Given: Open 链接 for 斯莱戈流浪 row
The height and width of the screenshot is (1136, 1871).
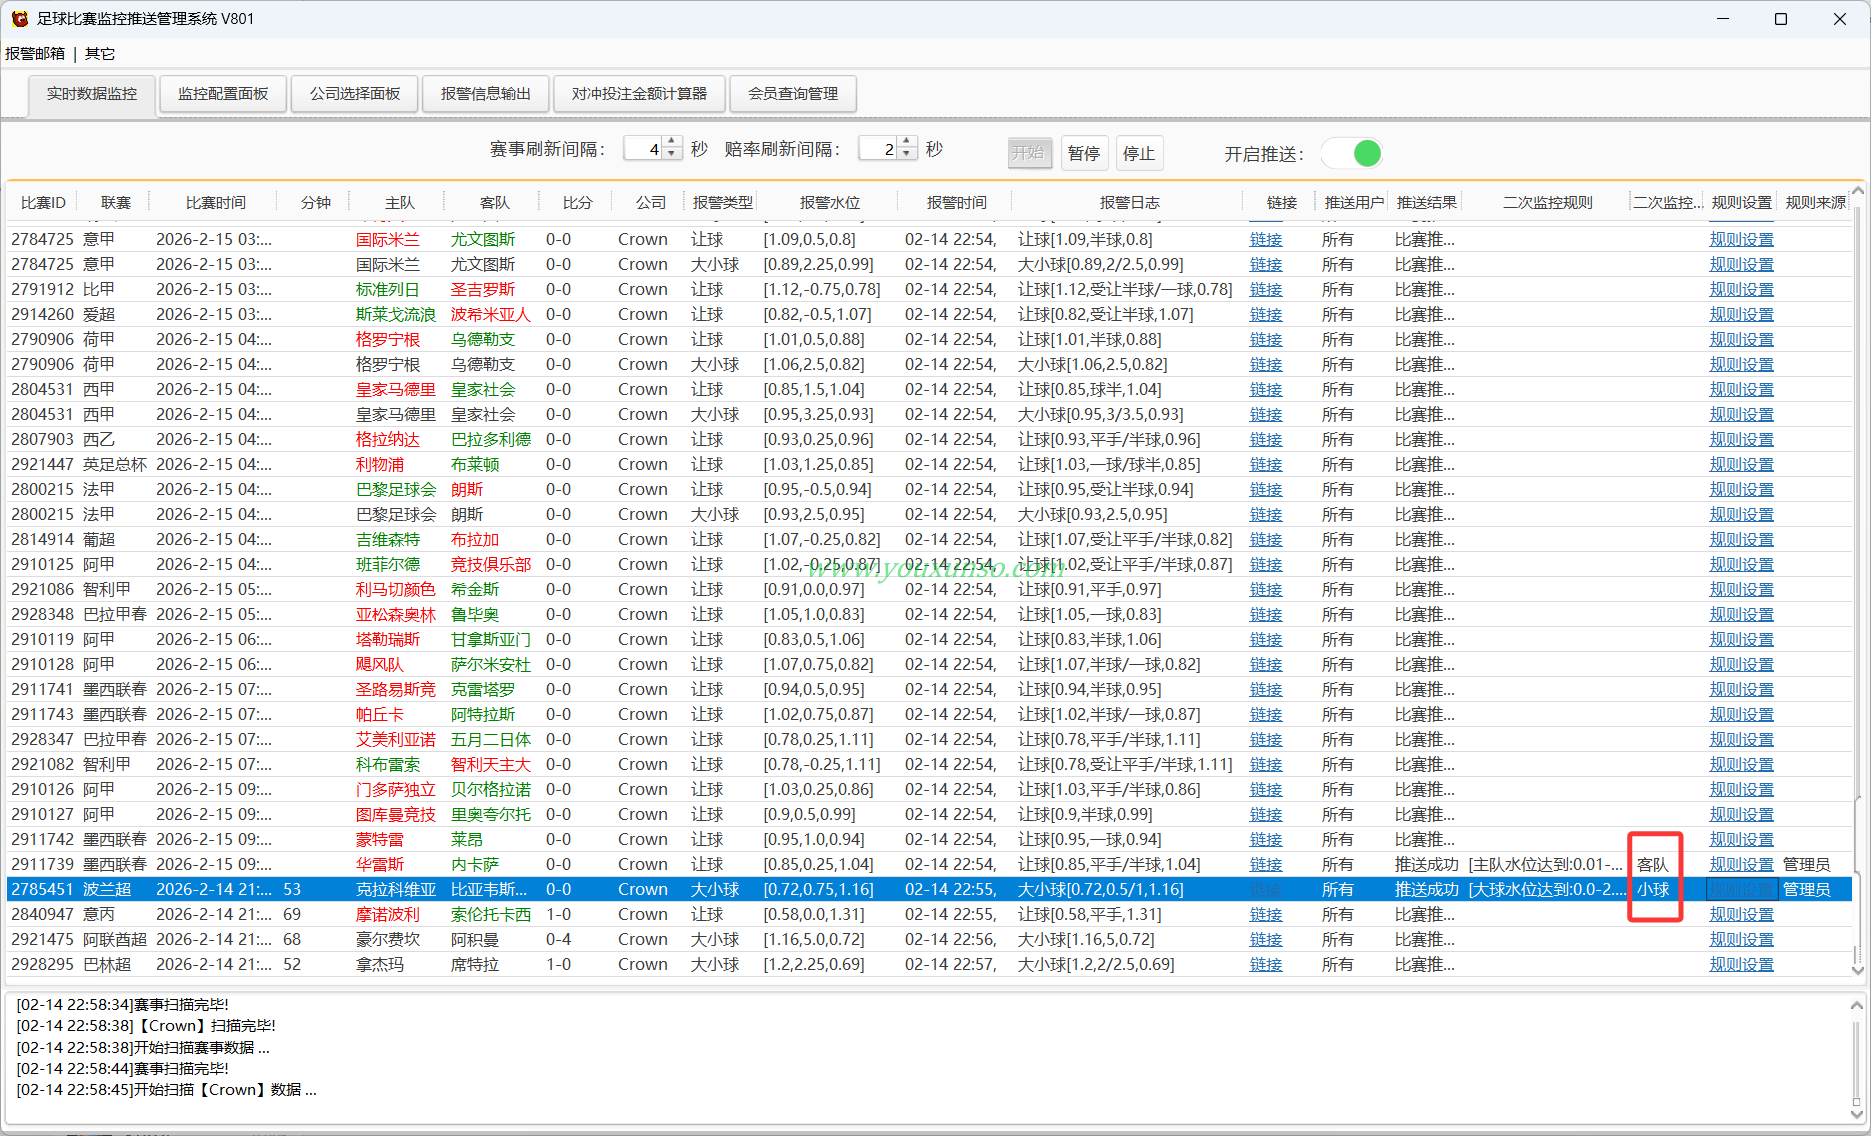Looking at the screenshot, I should (1266, 315).
